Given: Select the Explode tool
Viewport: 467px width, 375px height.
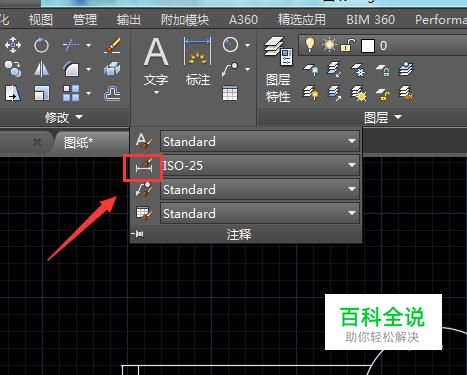Looking at the screenshot, I should tap(112, 69).
